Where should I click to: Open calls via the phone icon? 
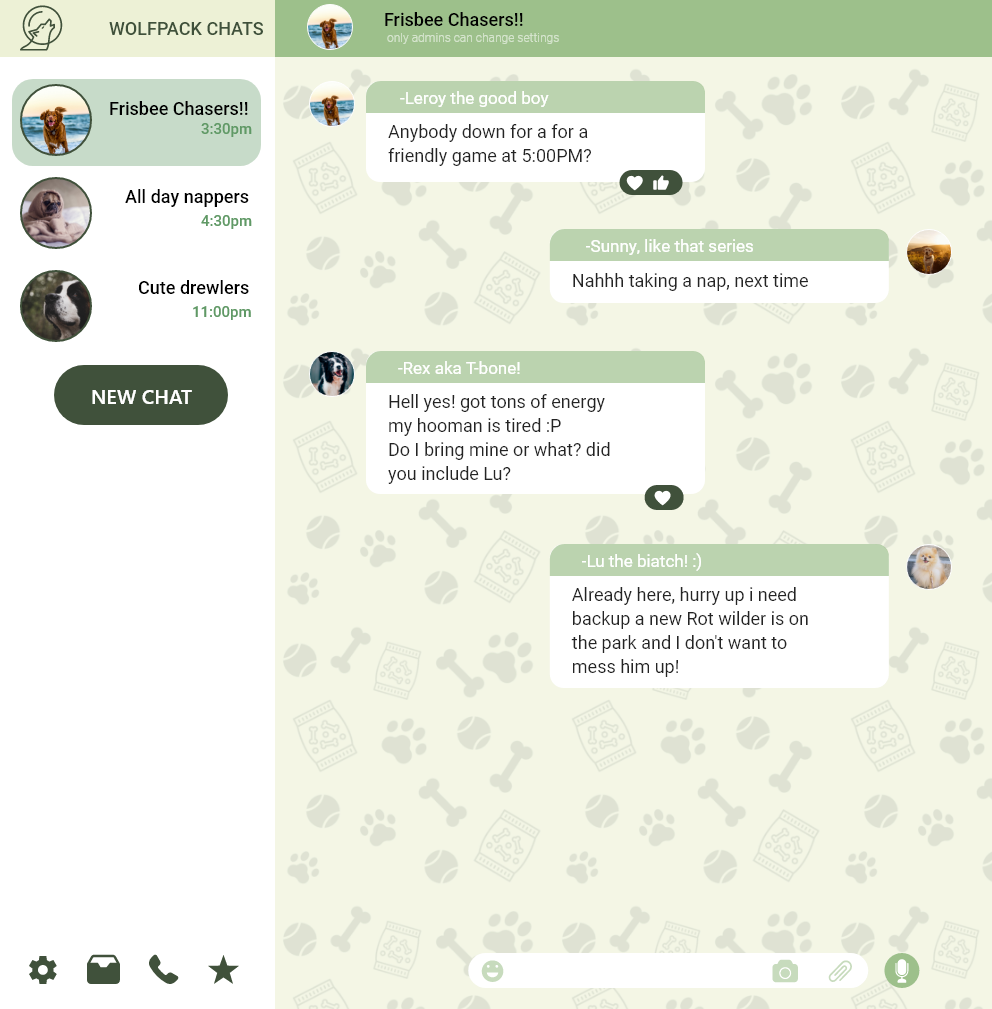click(x=163, y=970)
